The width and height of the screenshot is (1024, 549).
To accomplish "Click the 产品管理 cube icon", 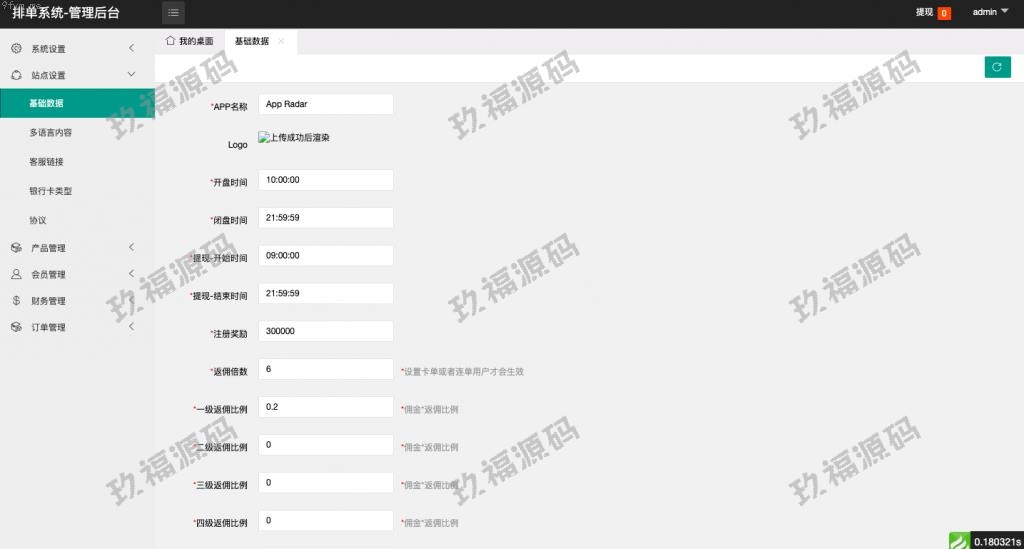I will coord(16,248).
